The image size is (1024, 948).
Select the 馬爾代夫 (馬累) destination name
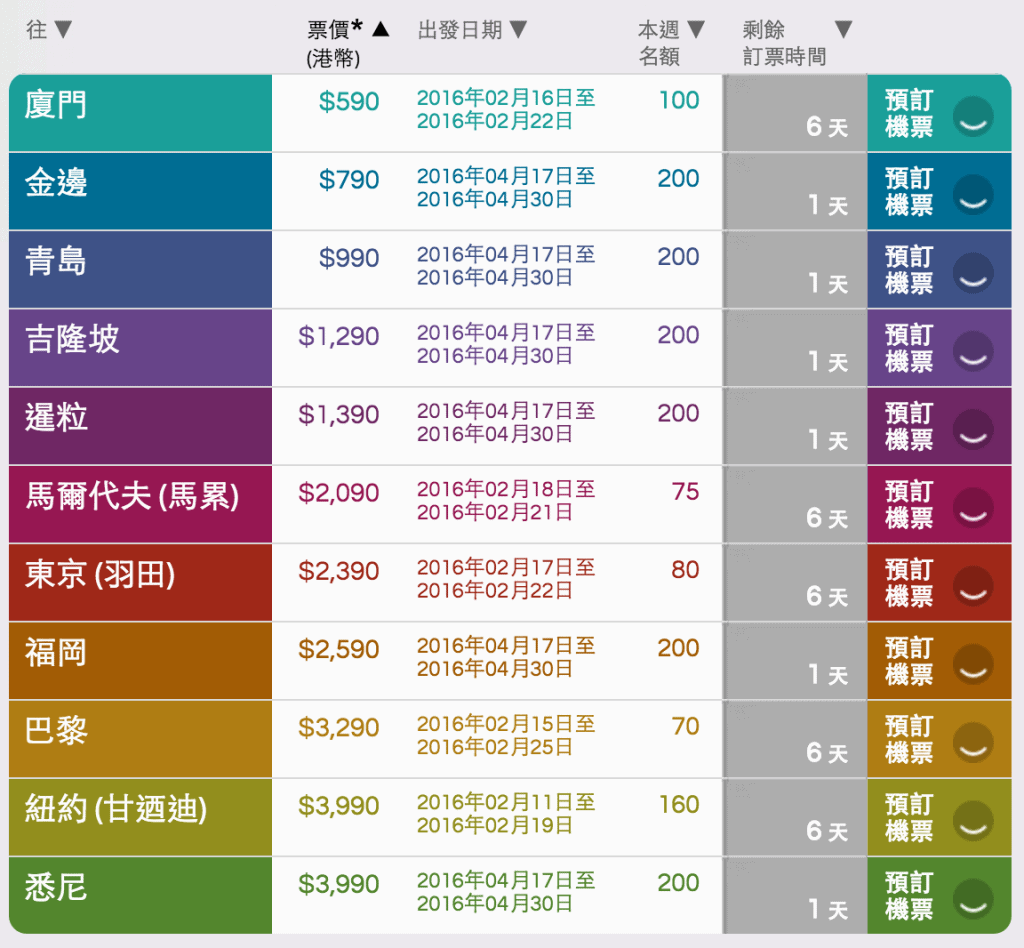(x=132, y=496)
